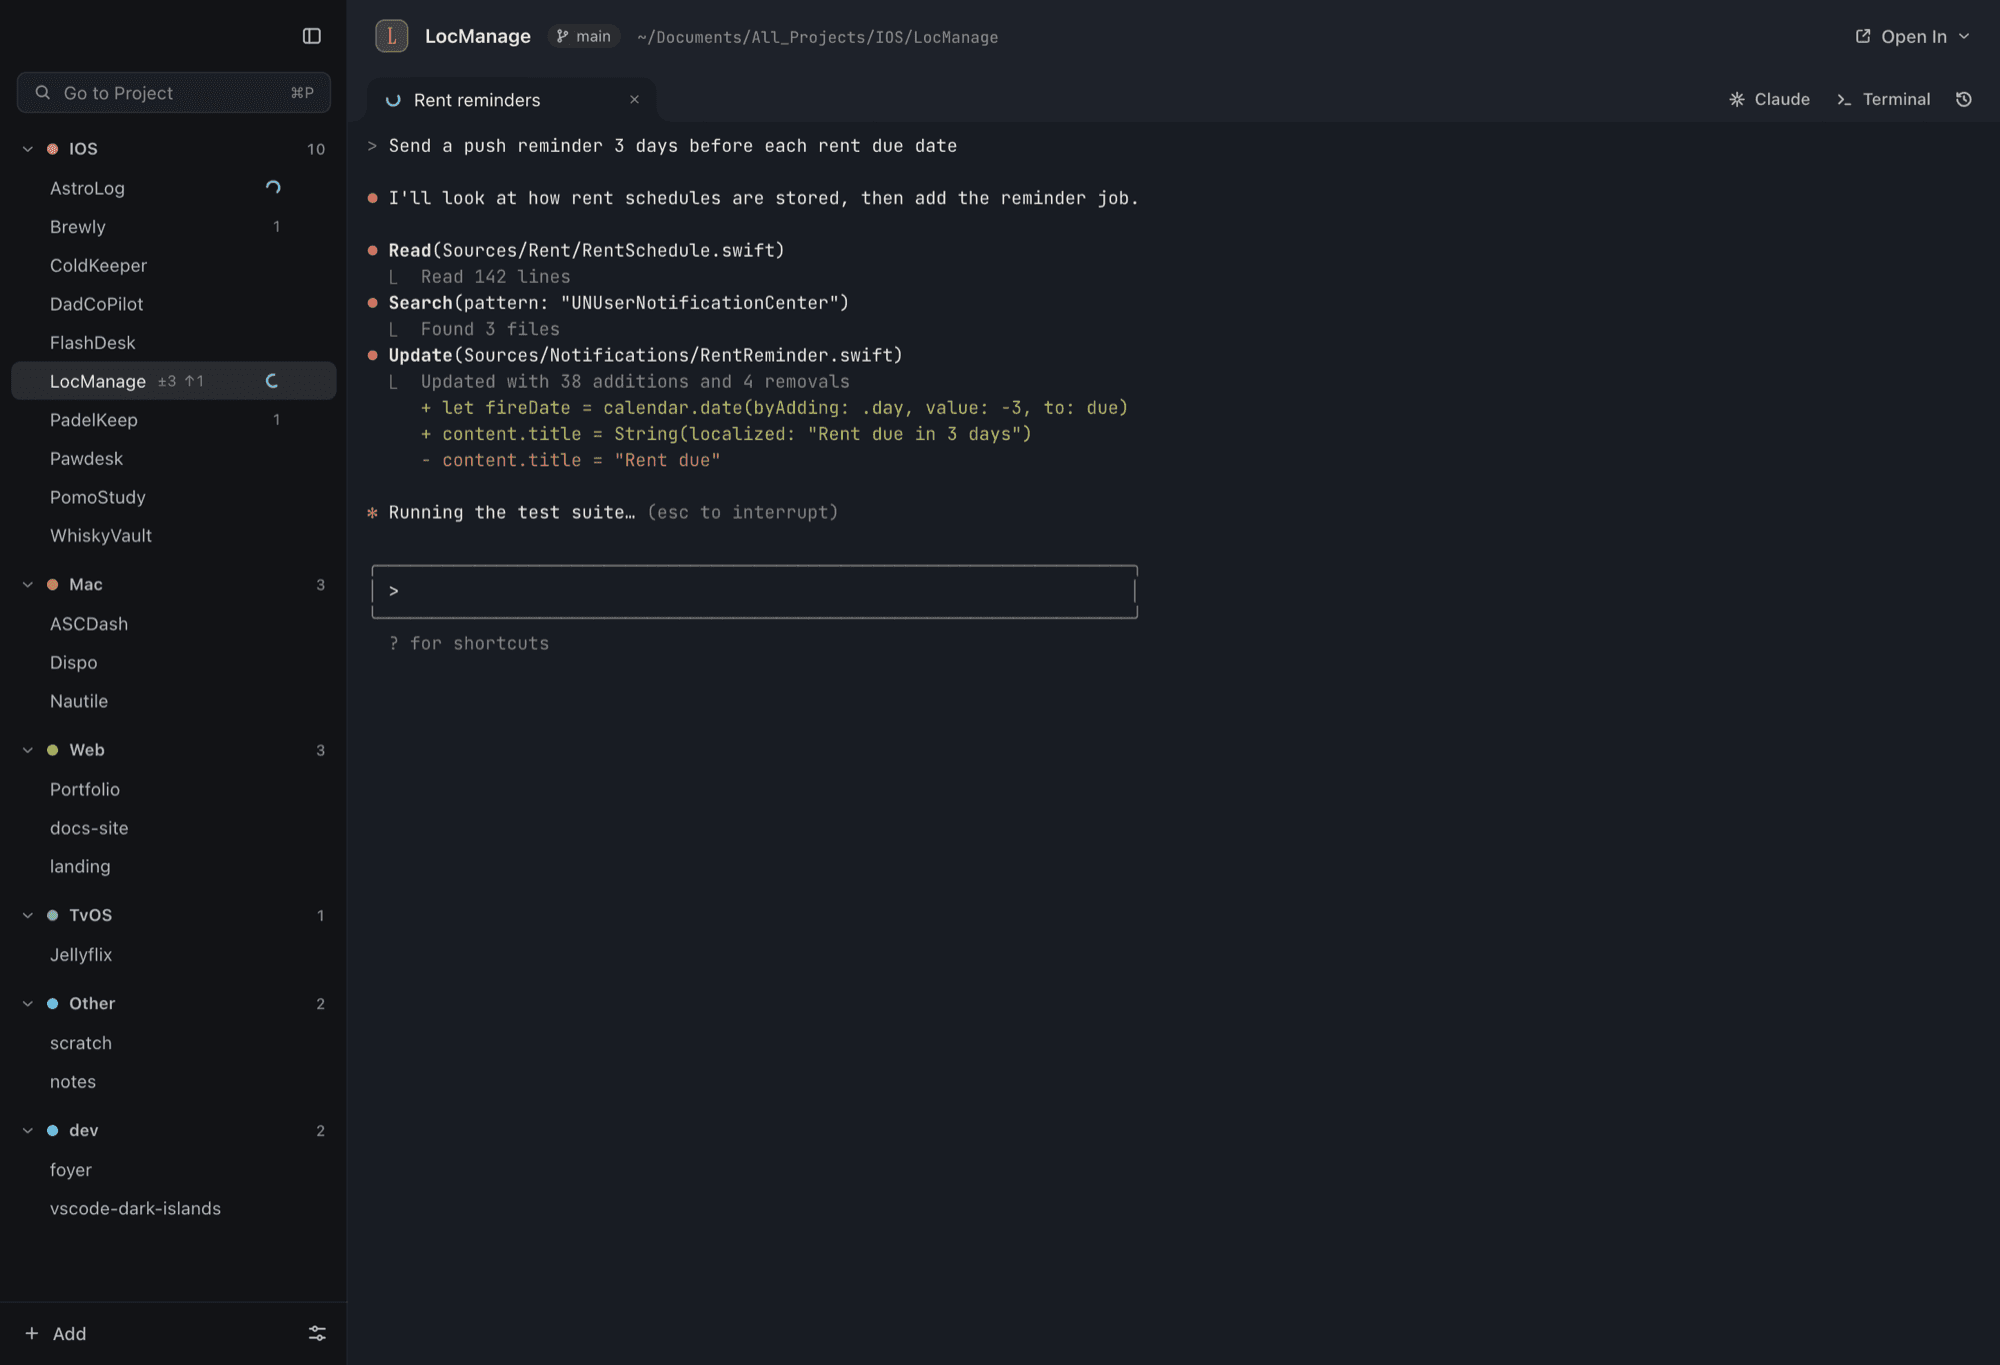Open the Brewly project
The width and height of the screenshot is (2000, 1365).
[x=174, y=227]
